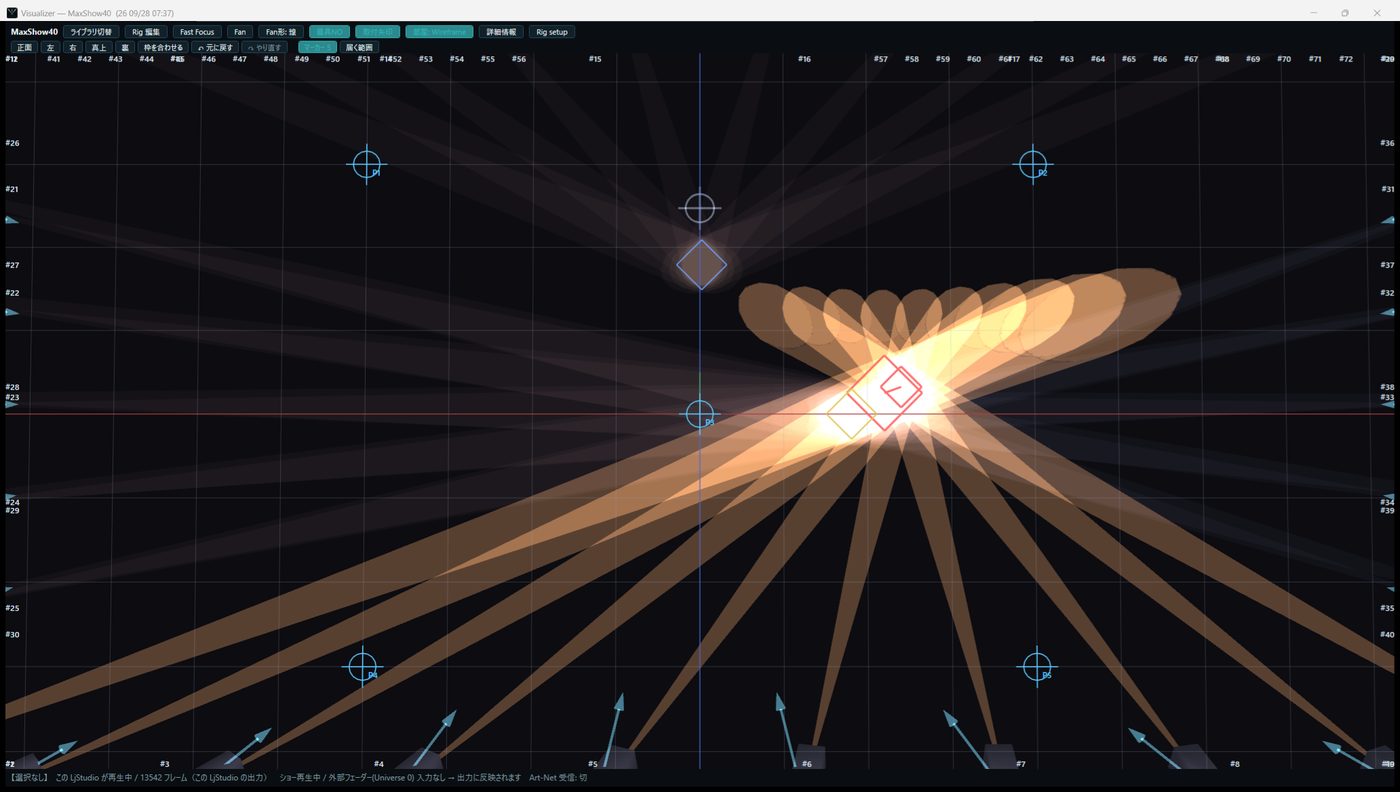
Task: Click the gray unlabeled crosshair target marker
Action: pyautogui.click(x=700, y=208)
